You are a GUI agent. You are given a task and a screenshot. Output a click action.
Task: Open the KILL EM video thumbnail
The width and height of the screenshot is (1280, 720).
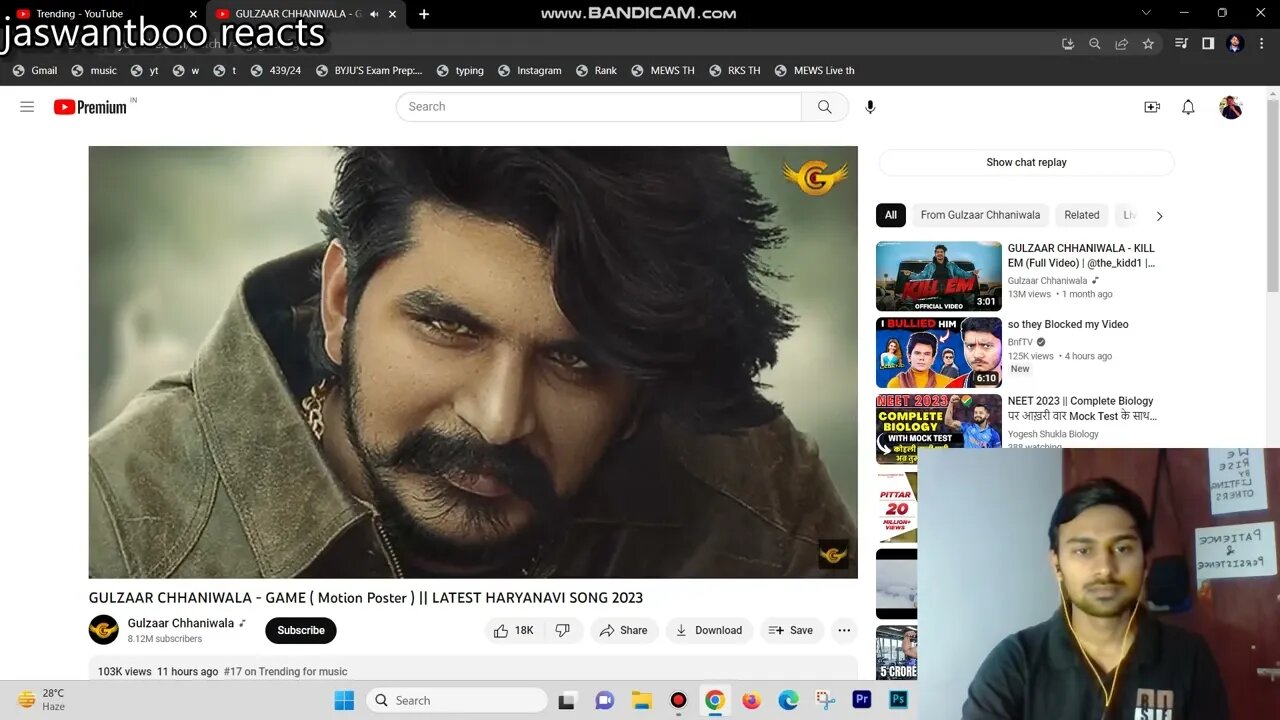tap(939, 276)
